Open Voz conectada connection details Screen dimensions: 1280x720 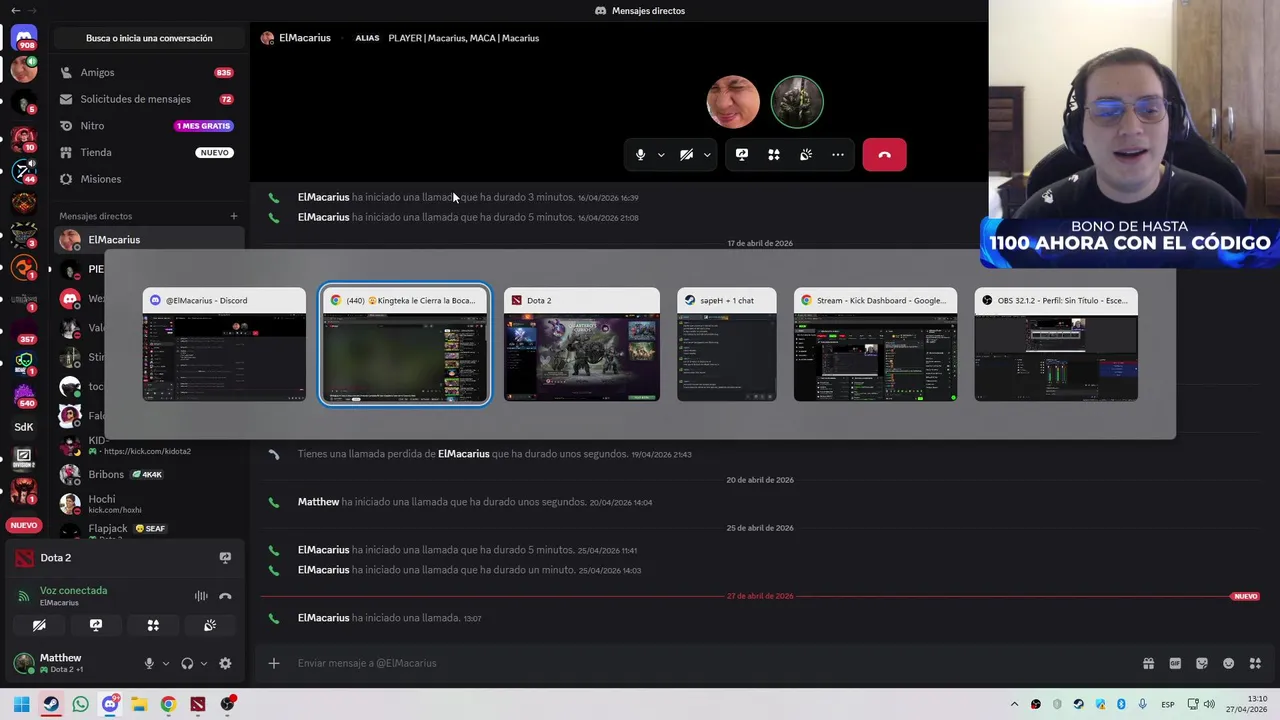pos(73,591)
